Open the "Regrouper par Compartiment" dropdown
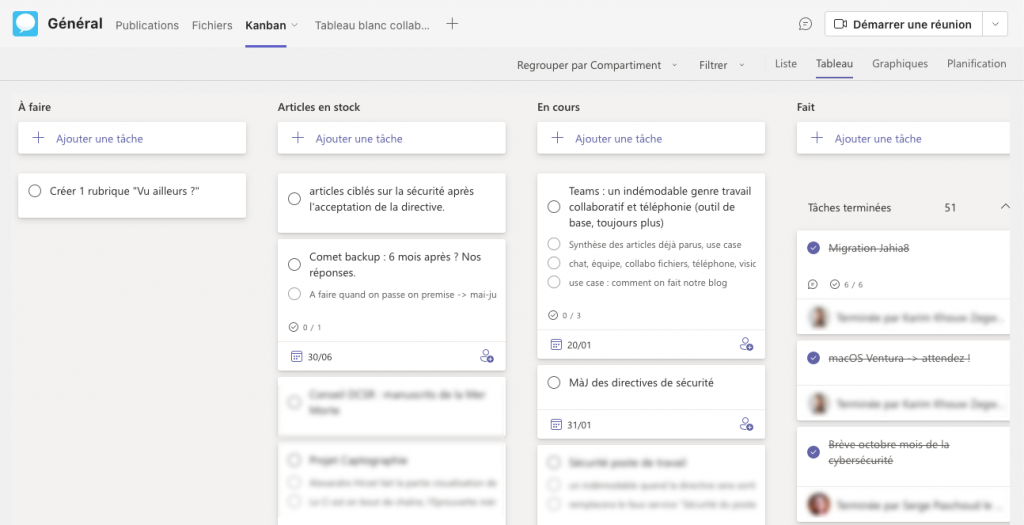This screenshot has width=1024, height=525. click(597, 65)
